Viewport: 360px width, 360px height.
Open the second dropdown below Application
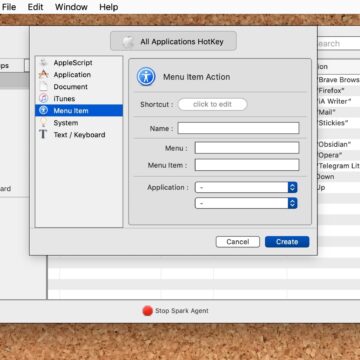click(x=246, y=203)
